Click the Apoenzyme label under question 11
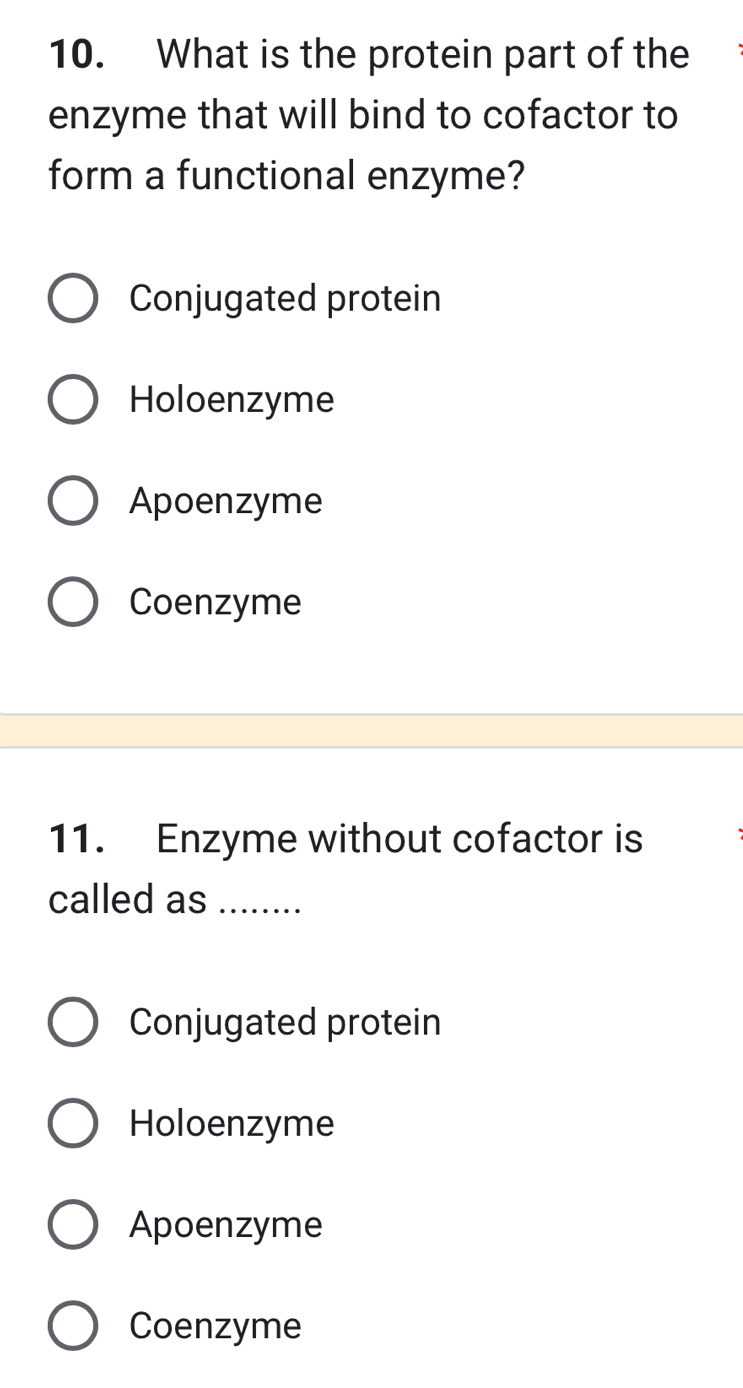 (225, 1224)
